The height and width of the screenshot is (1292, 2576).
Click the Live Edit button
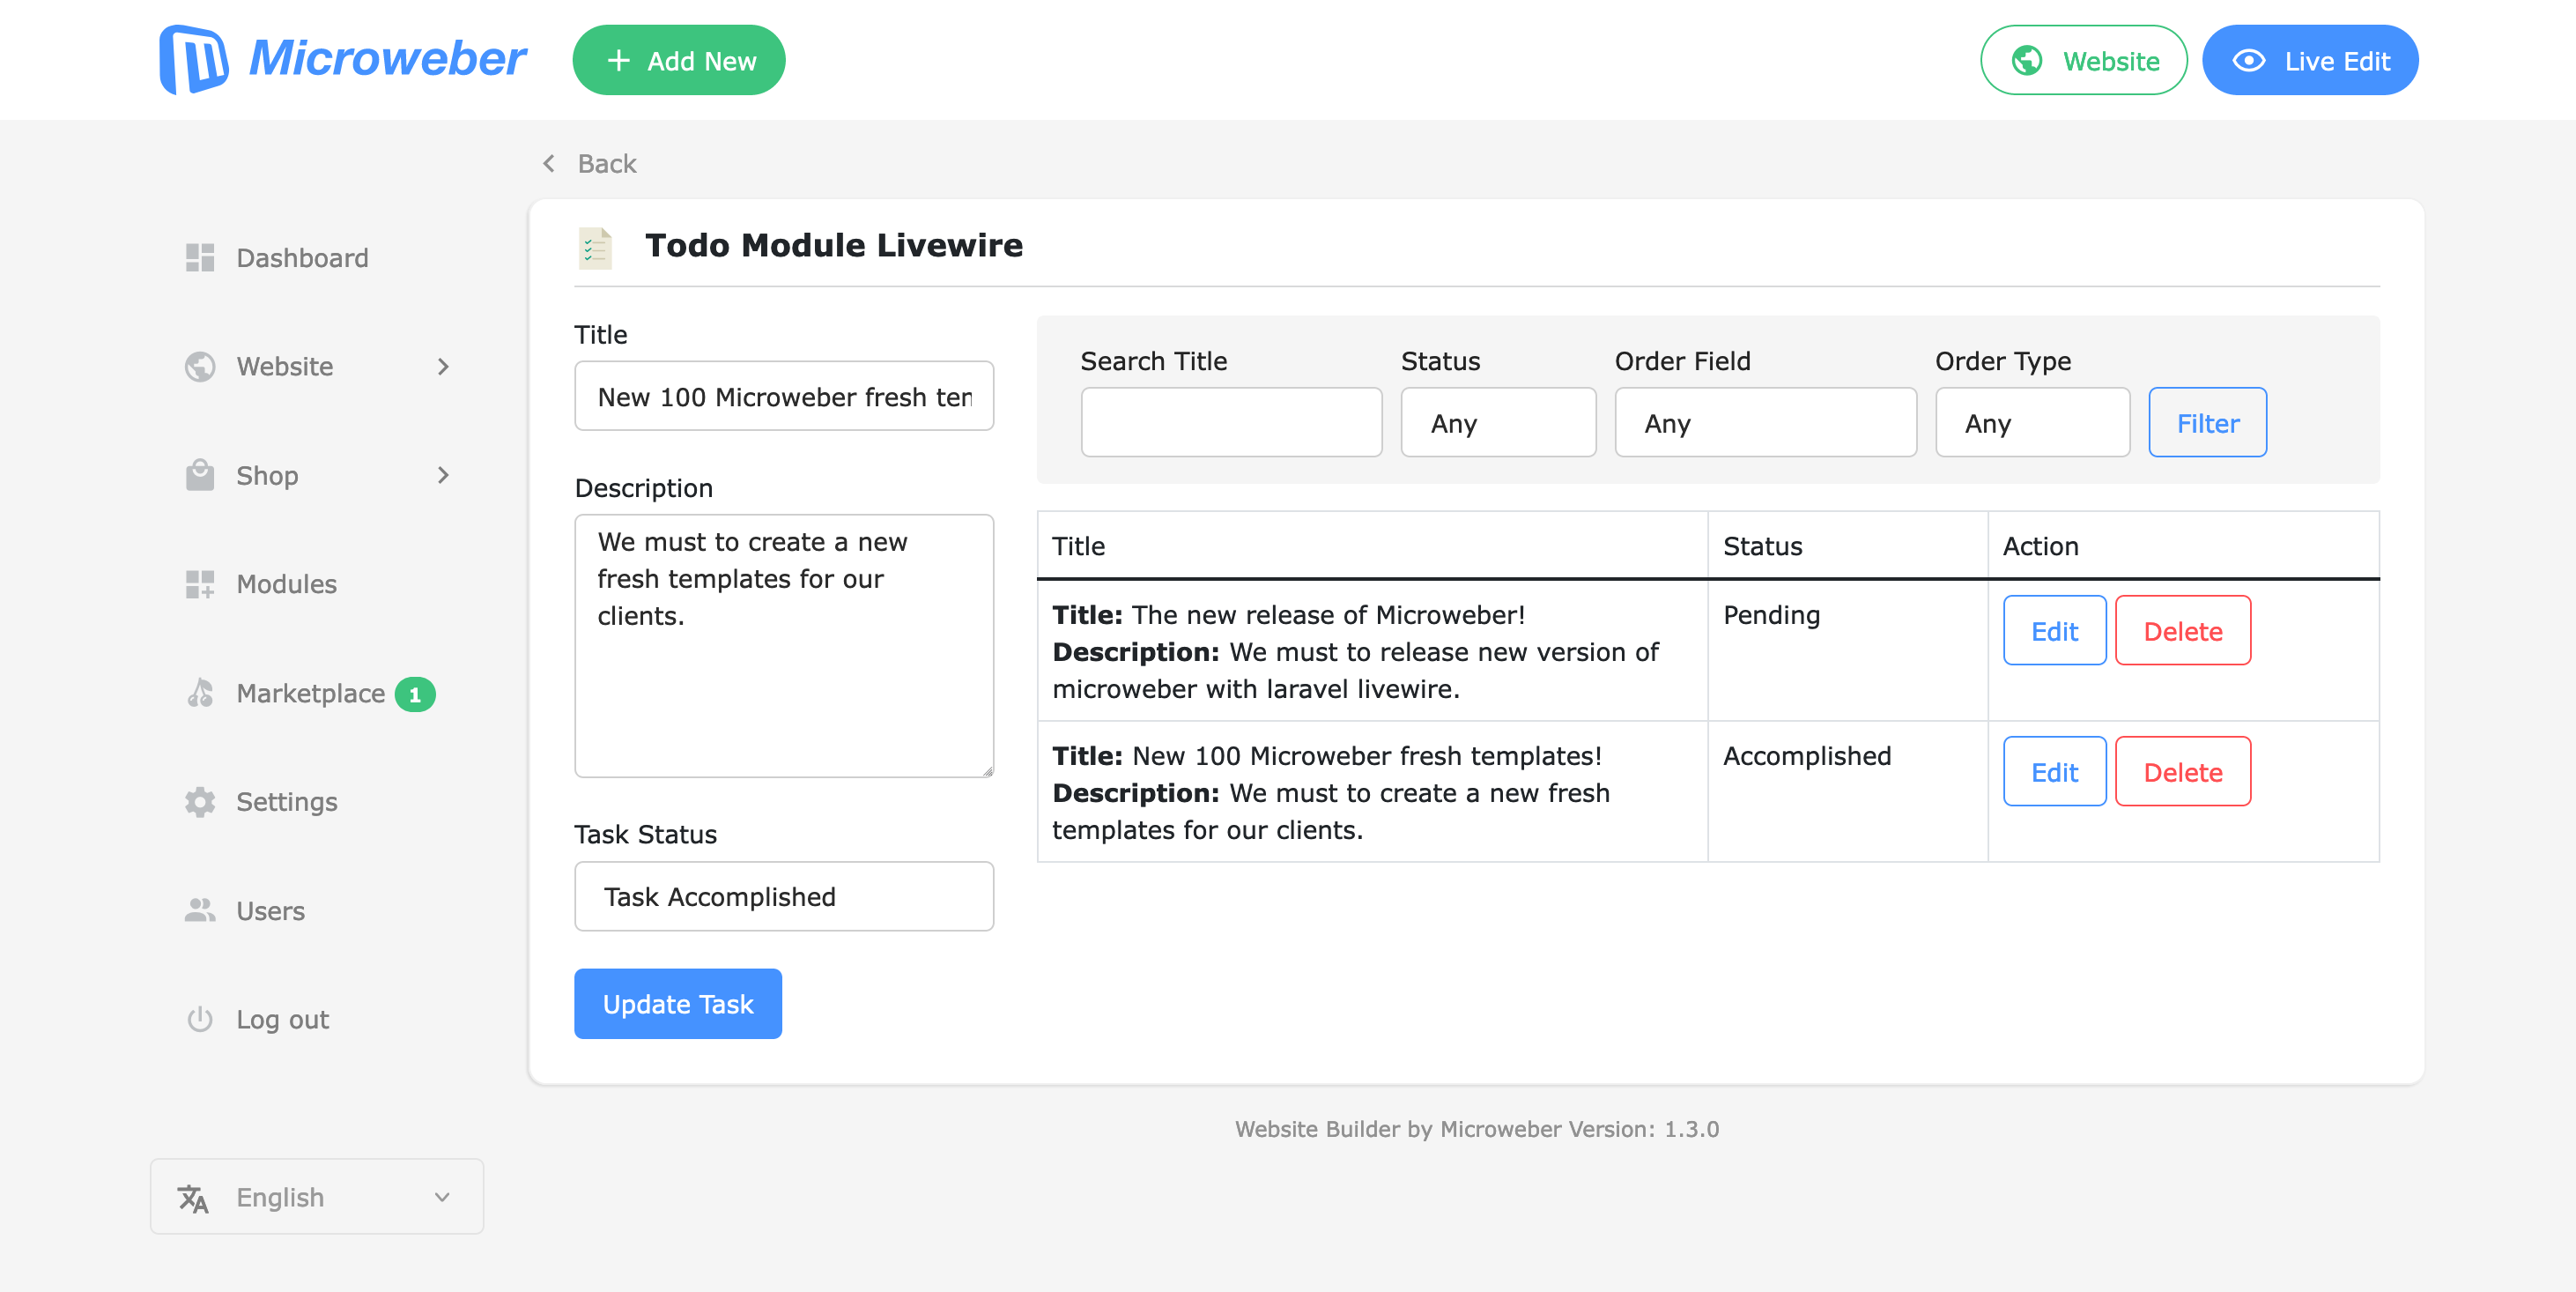click(x=2310, y=60)
